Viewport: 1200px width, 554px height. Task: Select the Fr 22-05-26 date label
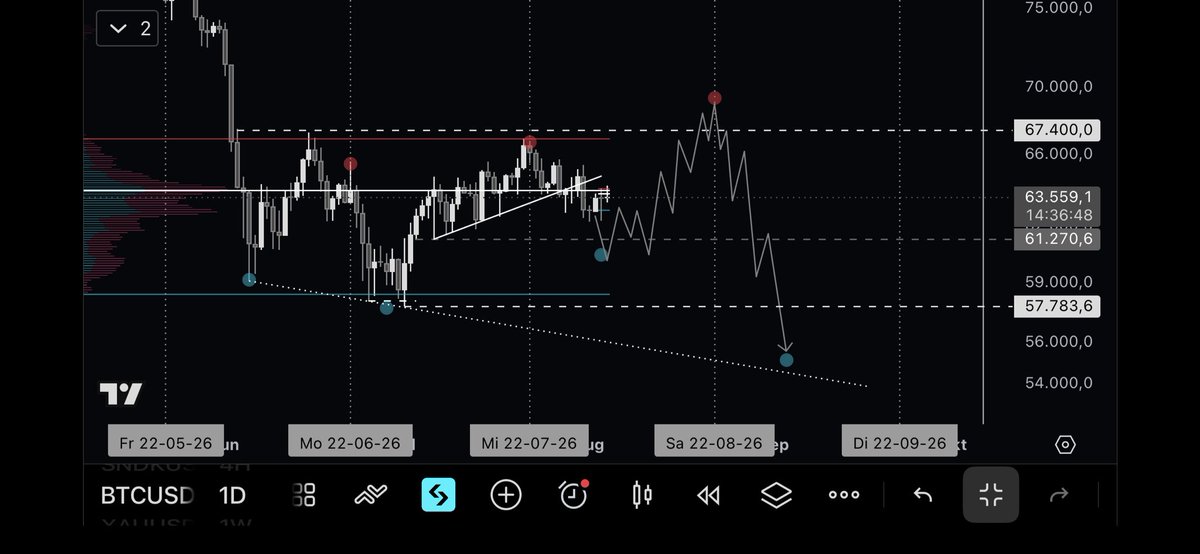[x=165, y=443]
